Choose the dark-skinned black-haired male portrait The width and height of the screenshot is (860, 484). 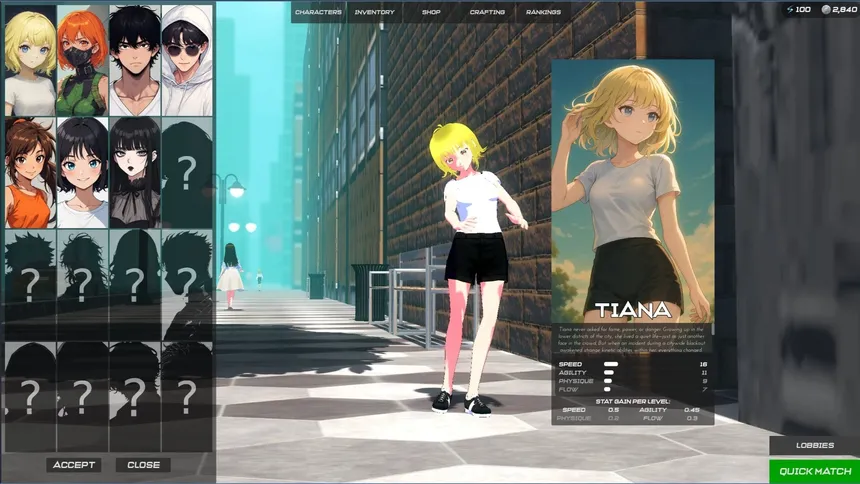134,60
